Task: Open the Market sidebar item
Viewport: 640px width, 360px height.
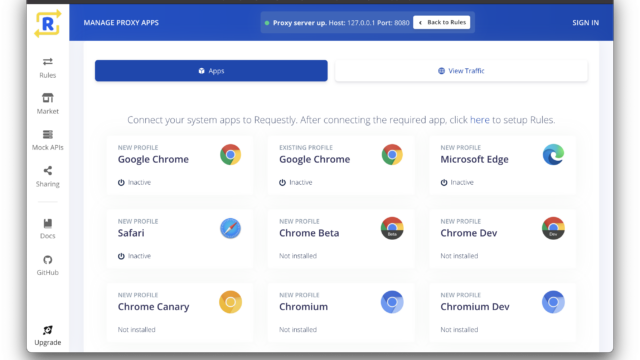Action: pos(48,104)
